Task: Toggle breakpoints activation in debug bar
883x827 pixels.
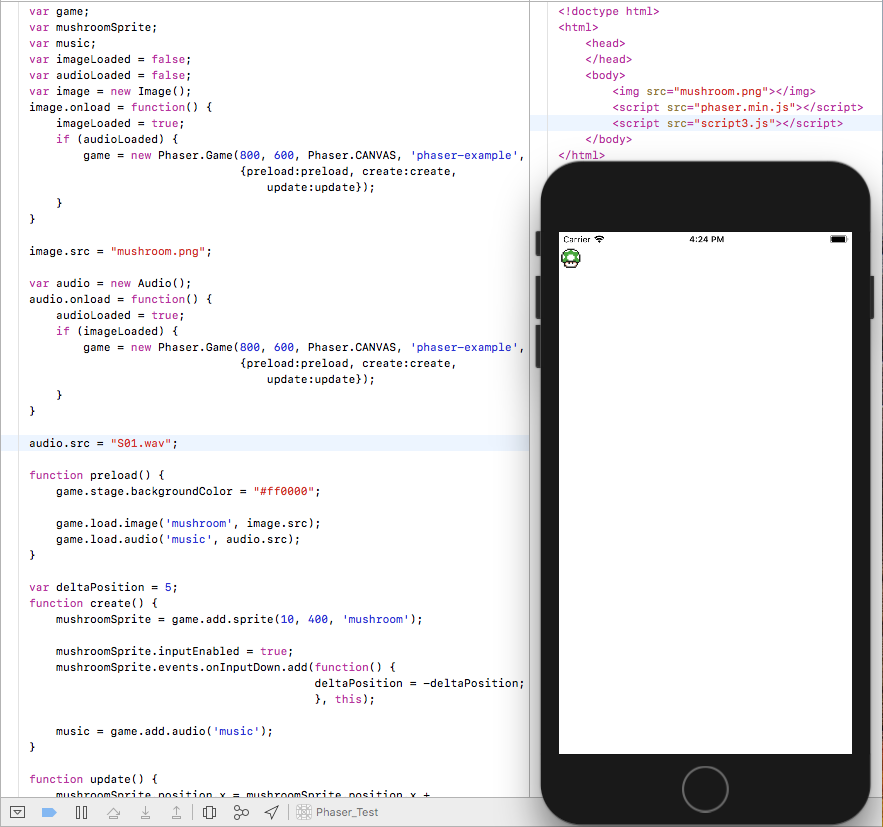Action: click(49, 812)
